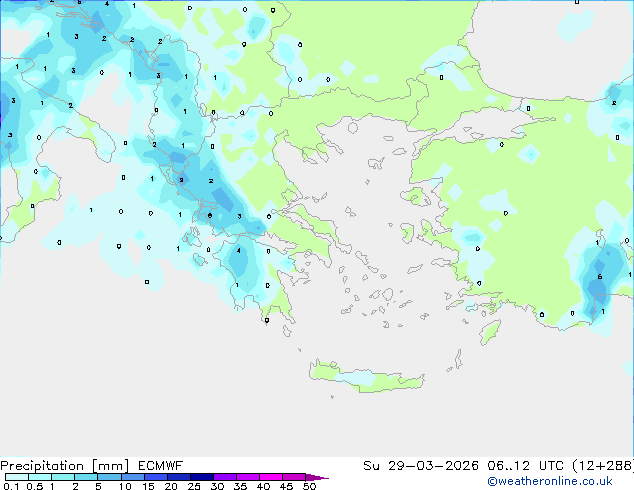The image size is (634, 490).
Task: Click the 'Precipitation [mm]' title text
Action: click(64, 466)
